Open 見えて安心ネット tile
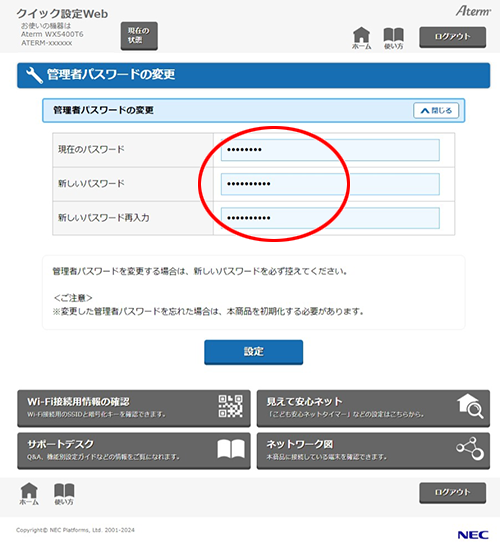 (x=373, y=408)
